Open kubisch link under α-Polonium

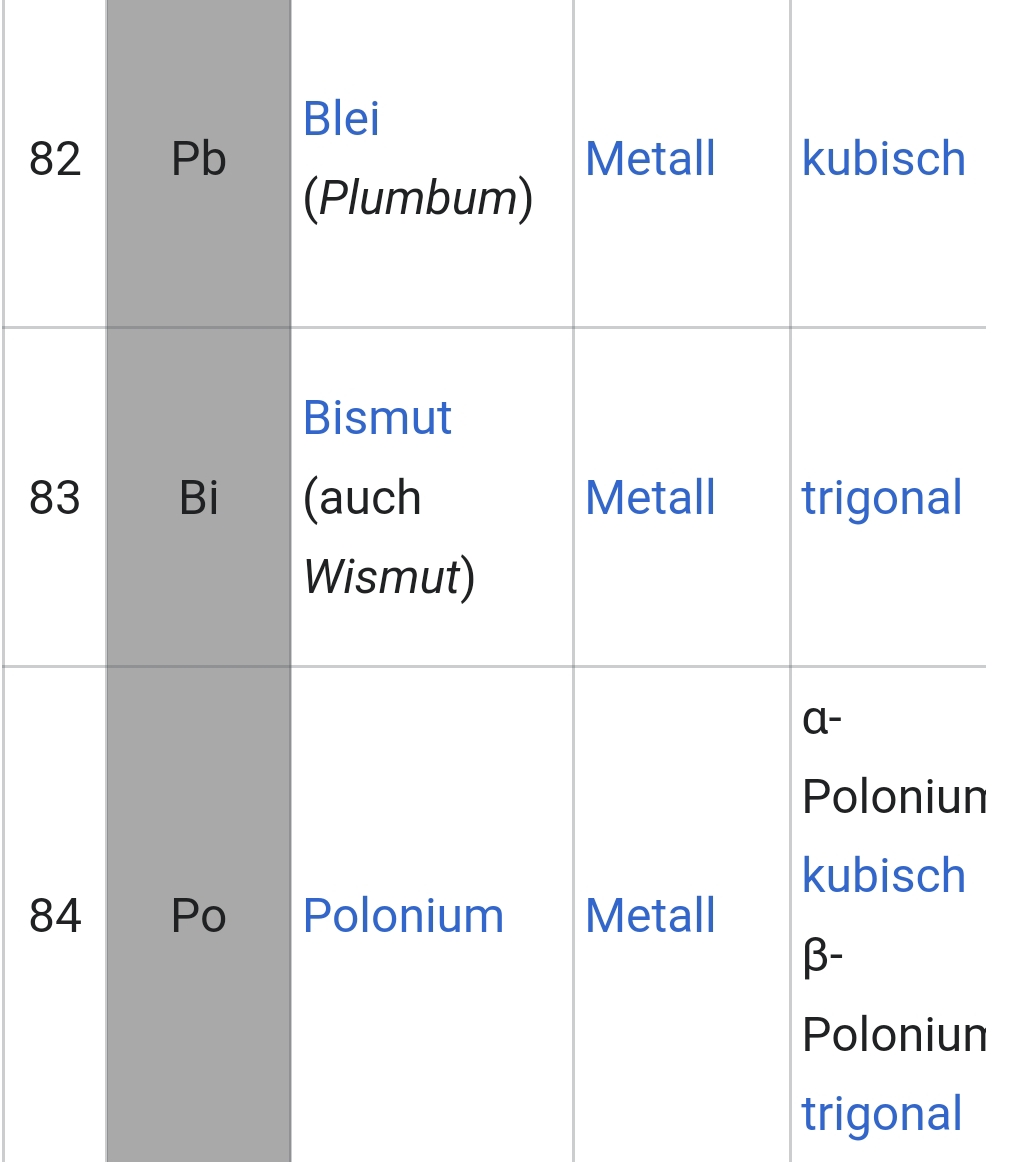[x=884, y=875]
